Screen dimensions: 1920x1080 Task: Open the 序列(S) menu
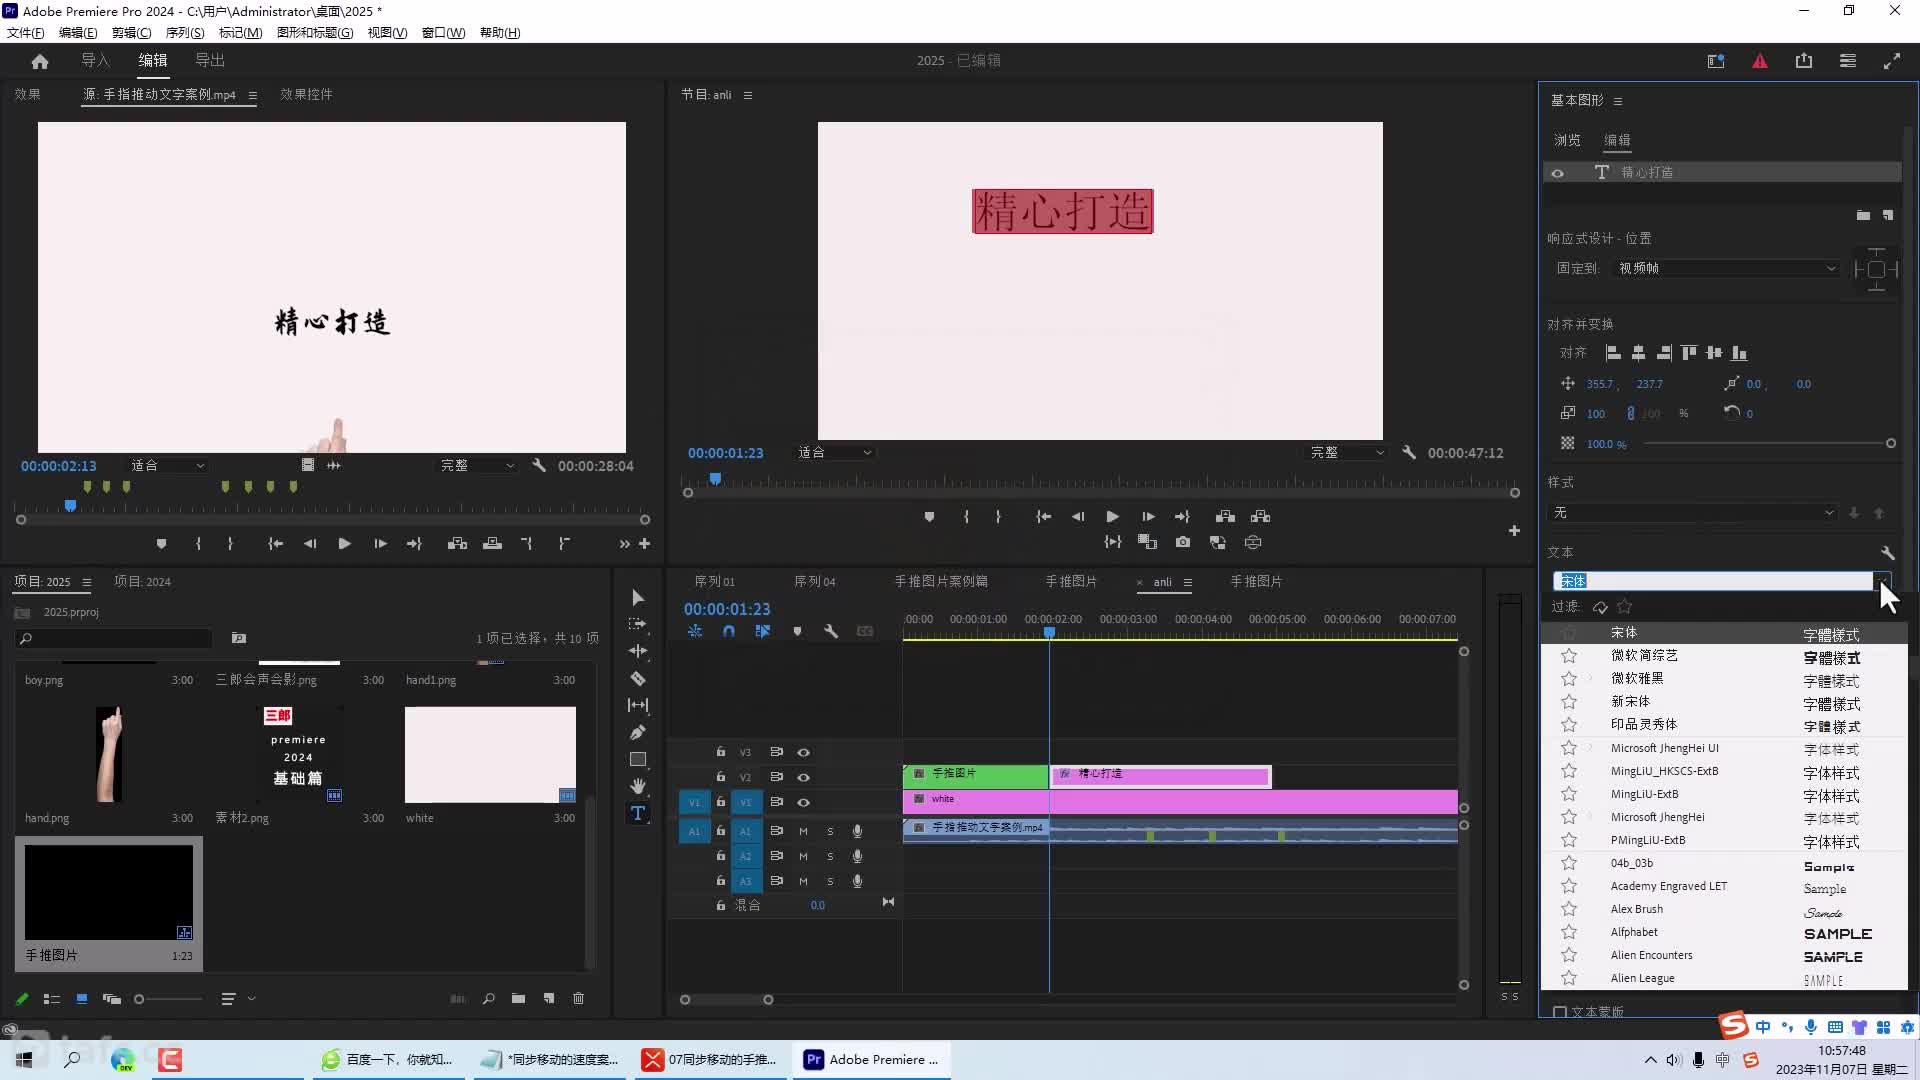(x=185, y=32)
